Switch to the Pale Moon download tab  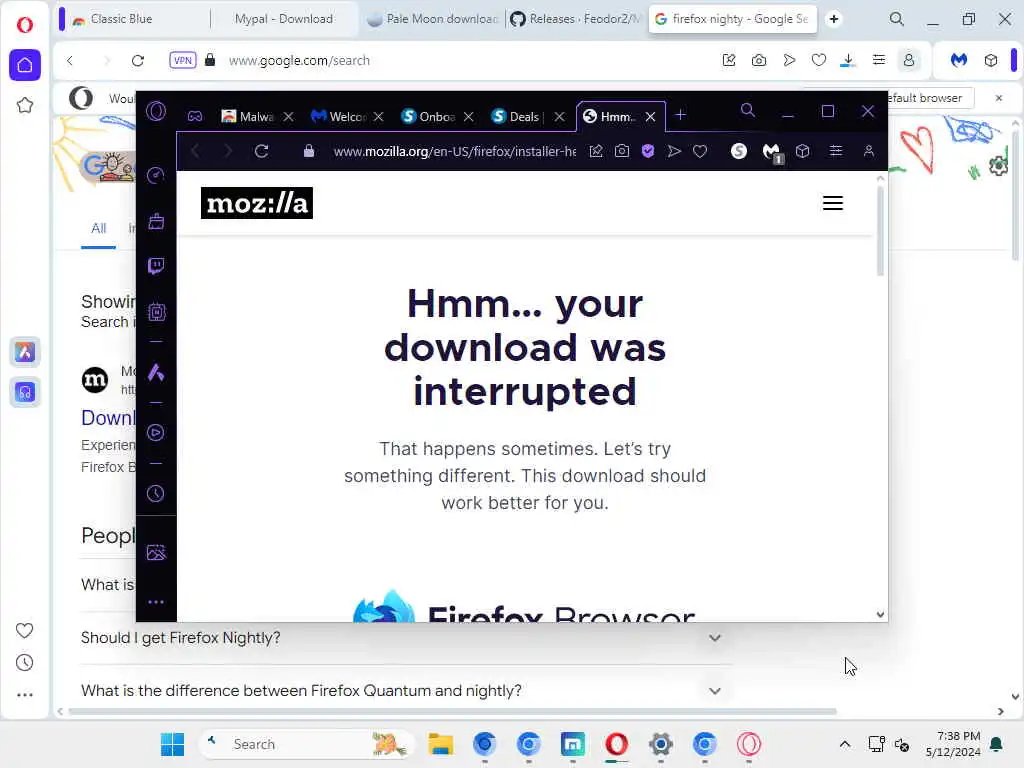point(432,19)
